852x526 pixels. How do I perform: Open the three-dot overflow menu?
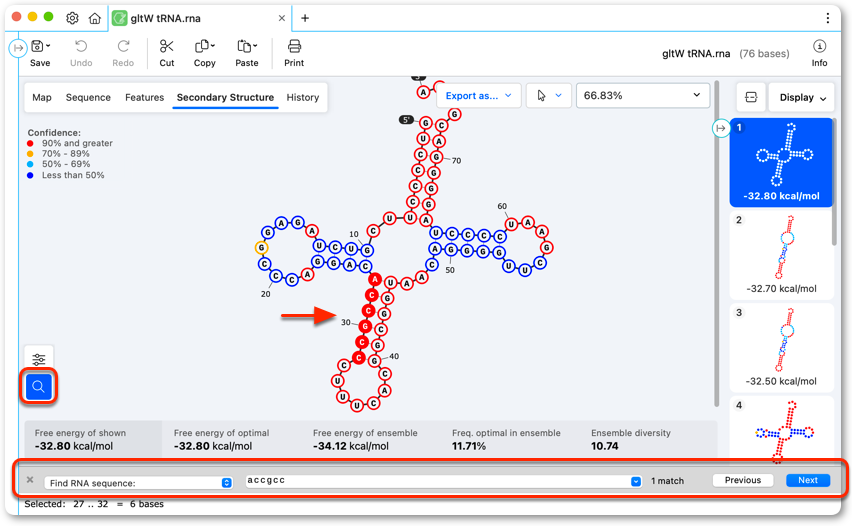click(828, 18)
